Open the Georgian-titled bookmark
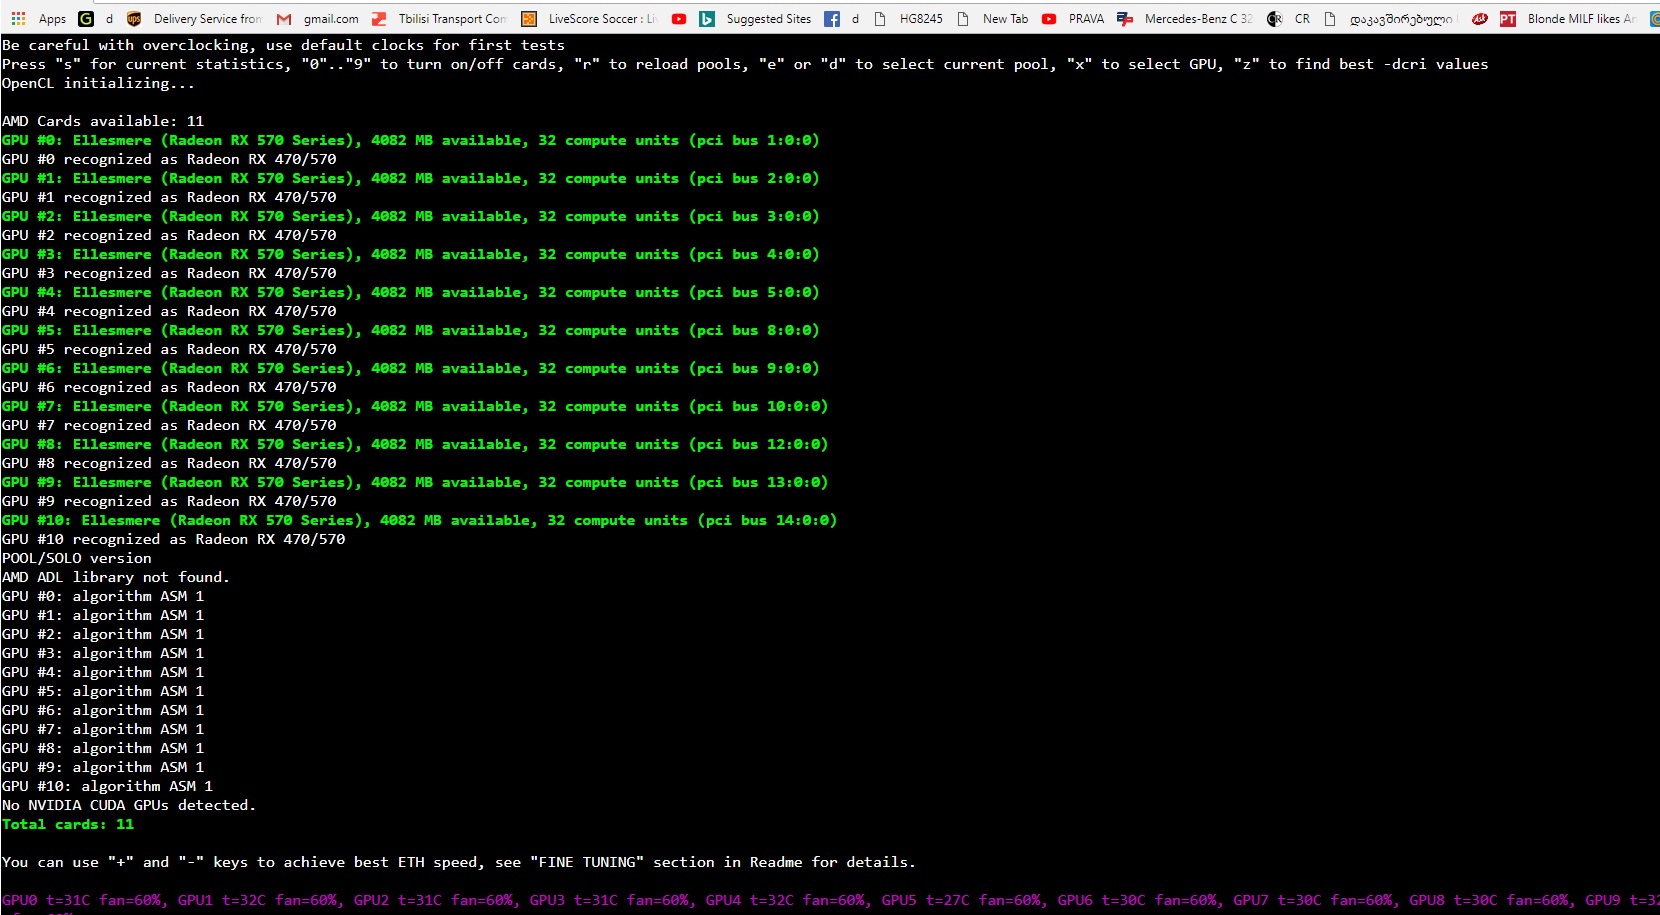The image size is (1660, 915). click(x=1390, y=18)
